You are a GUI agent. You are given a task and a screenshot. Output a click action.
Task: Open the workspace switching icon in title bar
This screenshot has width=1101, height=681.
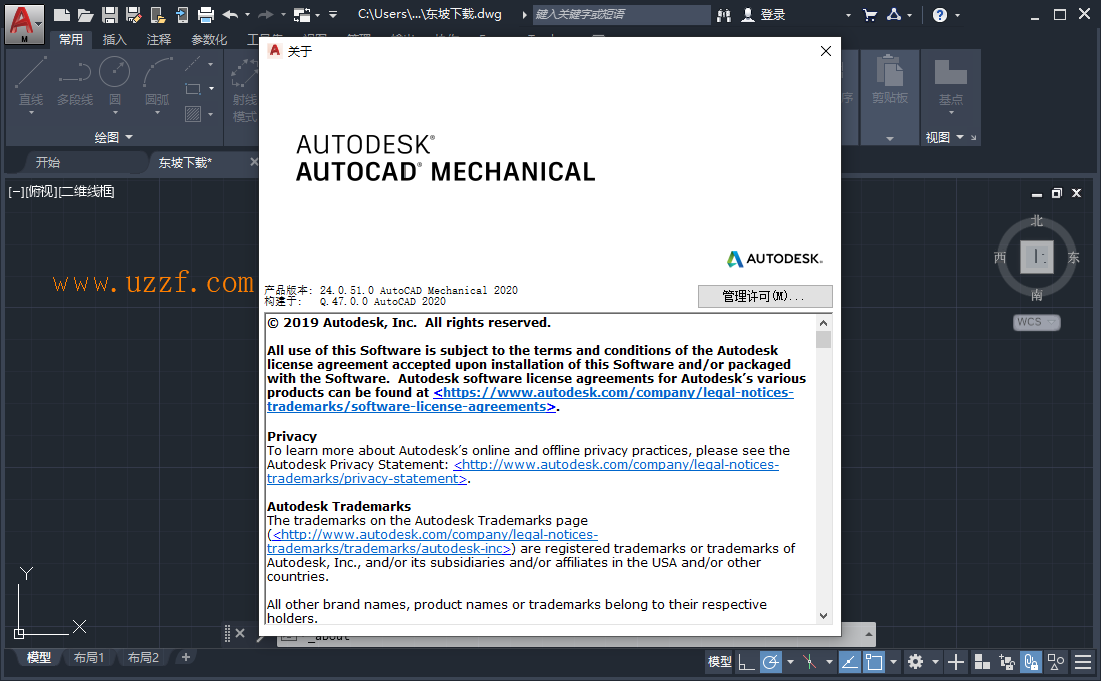pos(302,14)
